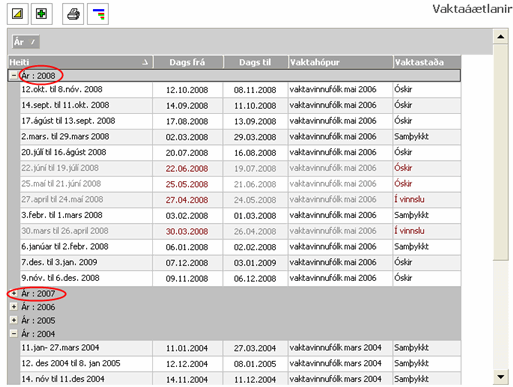Select row '12. des 2004 til 8. jan 2005'
The height and width of the screenshot is (387, 513).
coord(240,363)
